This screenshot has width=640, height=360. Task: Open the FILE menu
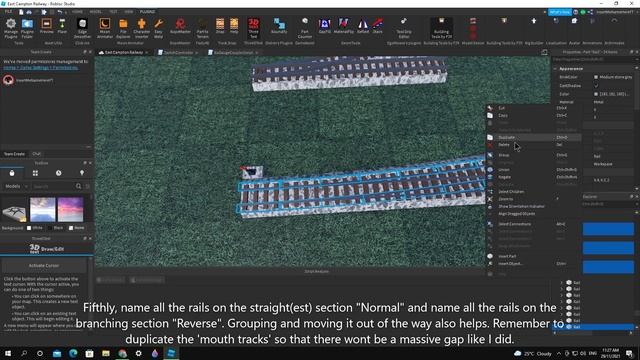tap(8, 12)
